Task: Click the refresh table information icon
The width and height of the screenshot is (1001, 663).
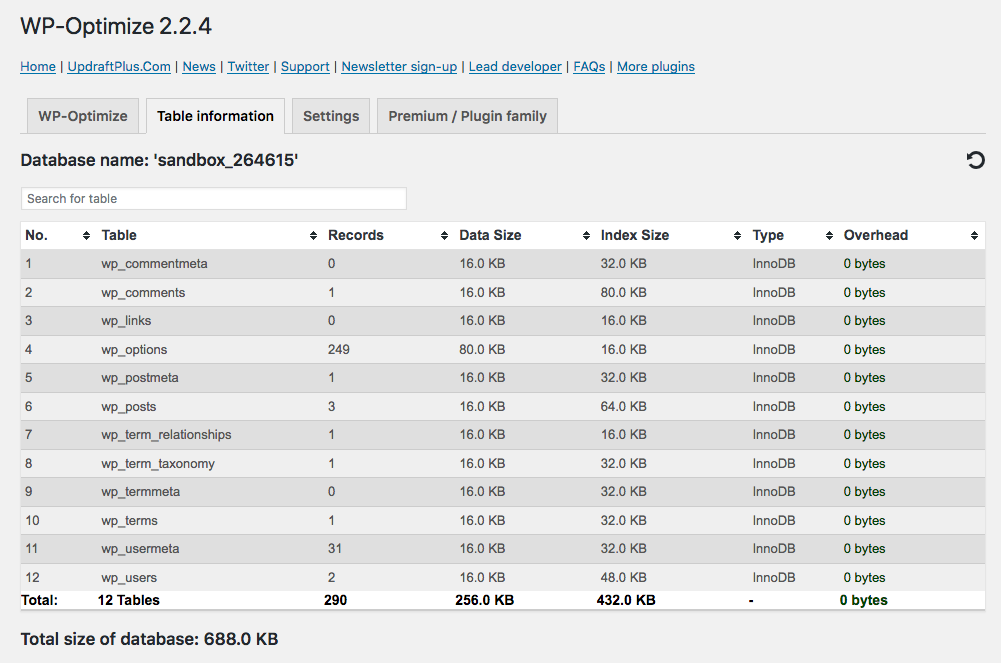Action: pos(975,160)
